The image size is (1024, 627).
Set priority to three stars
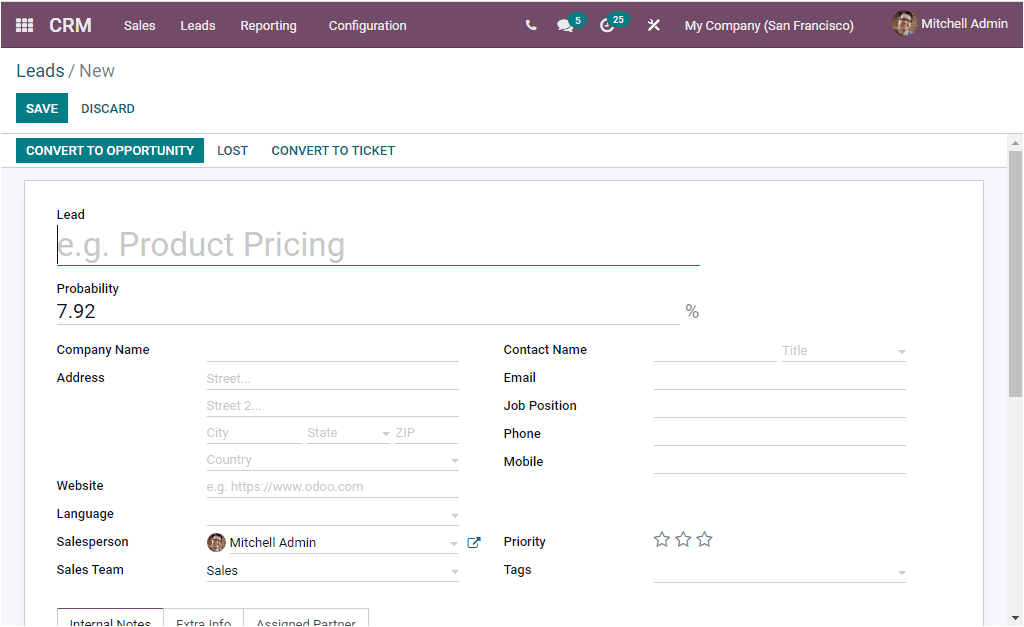tap(704, 539)
